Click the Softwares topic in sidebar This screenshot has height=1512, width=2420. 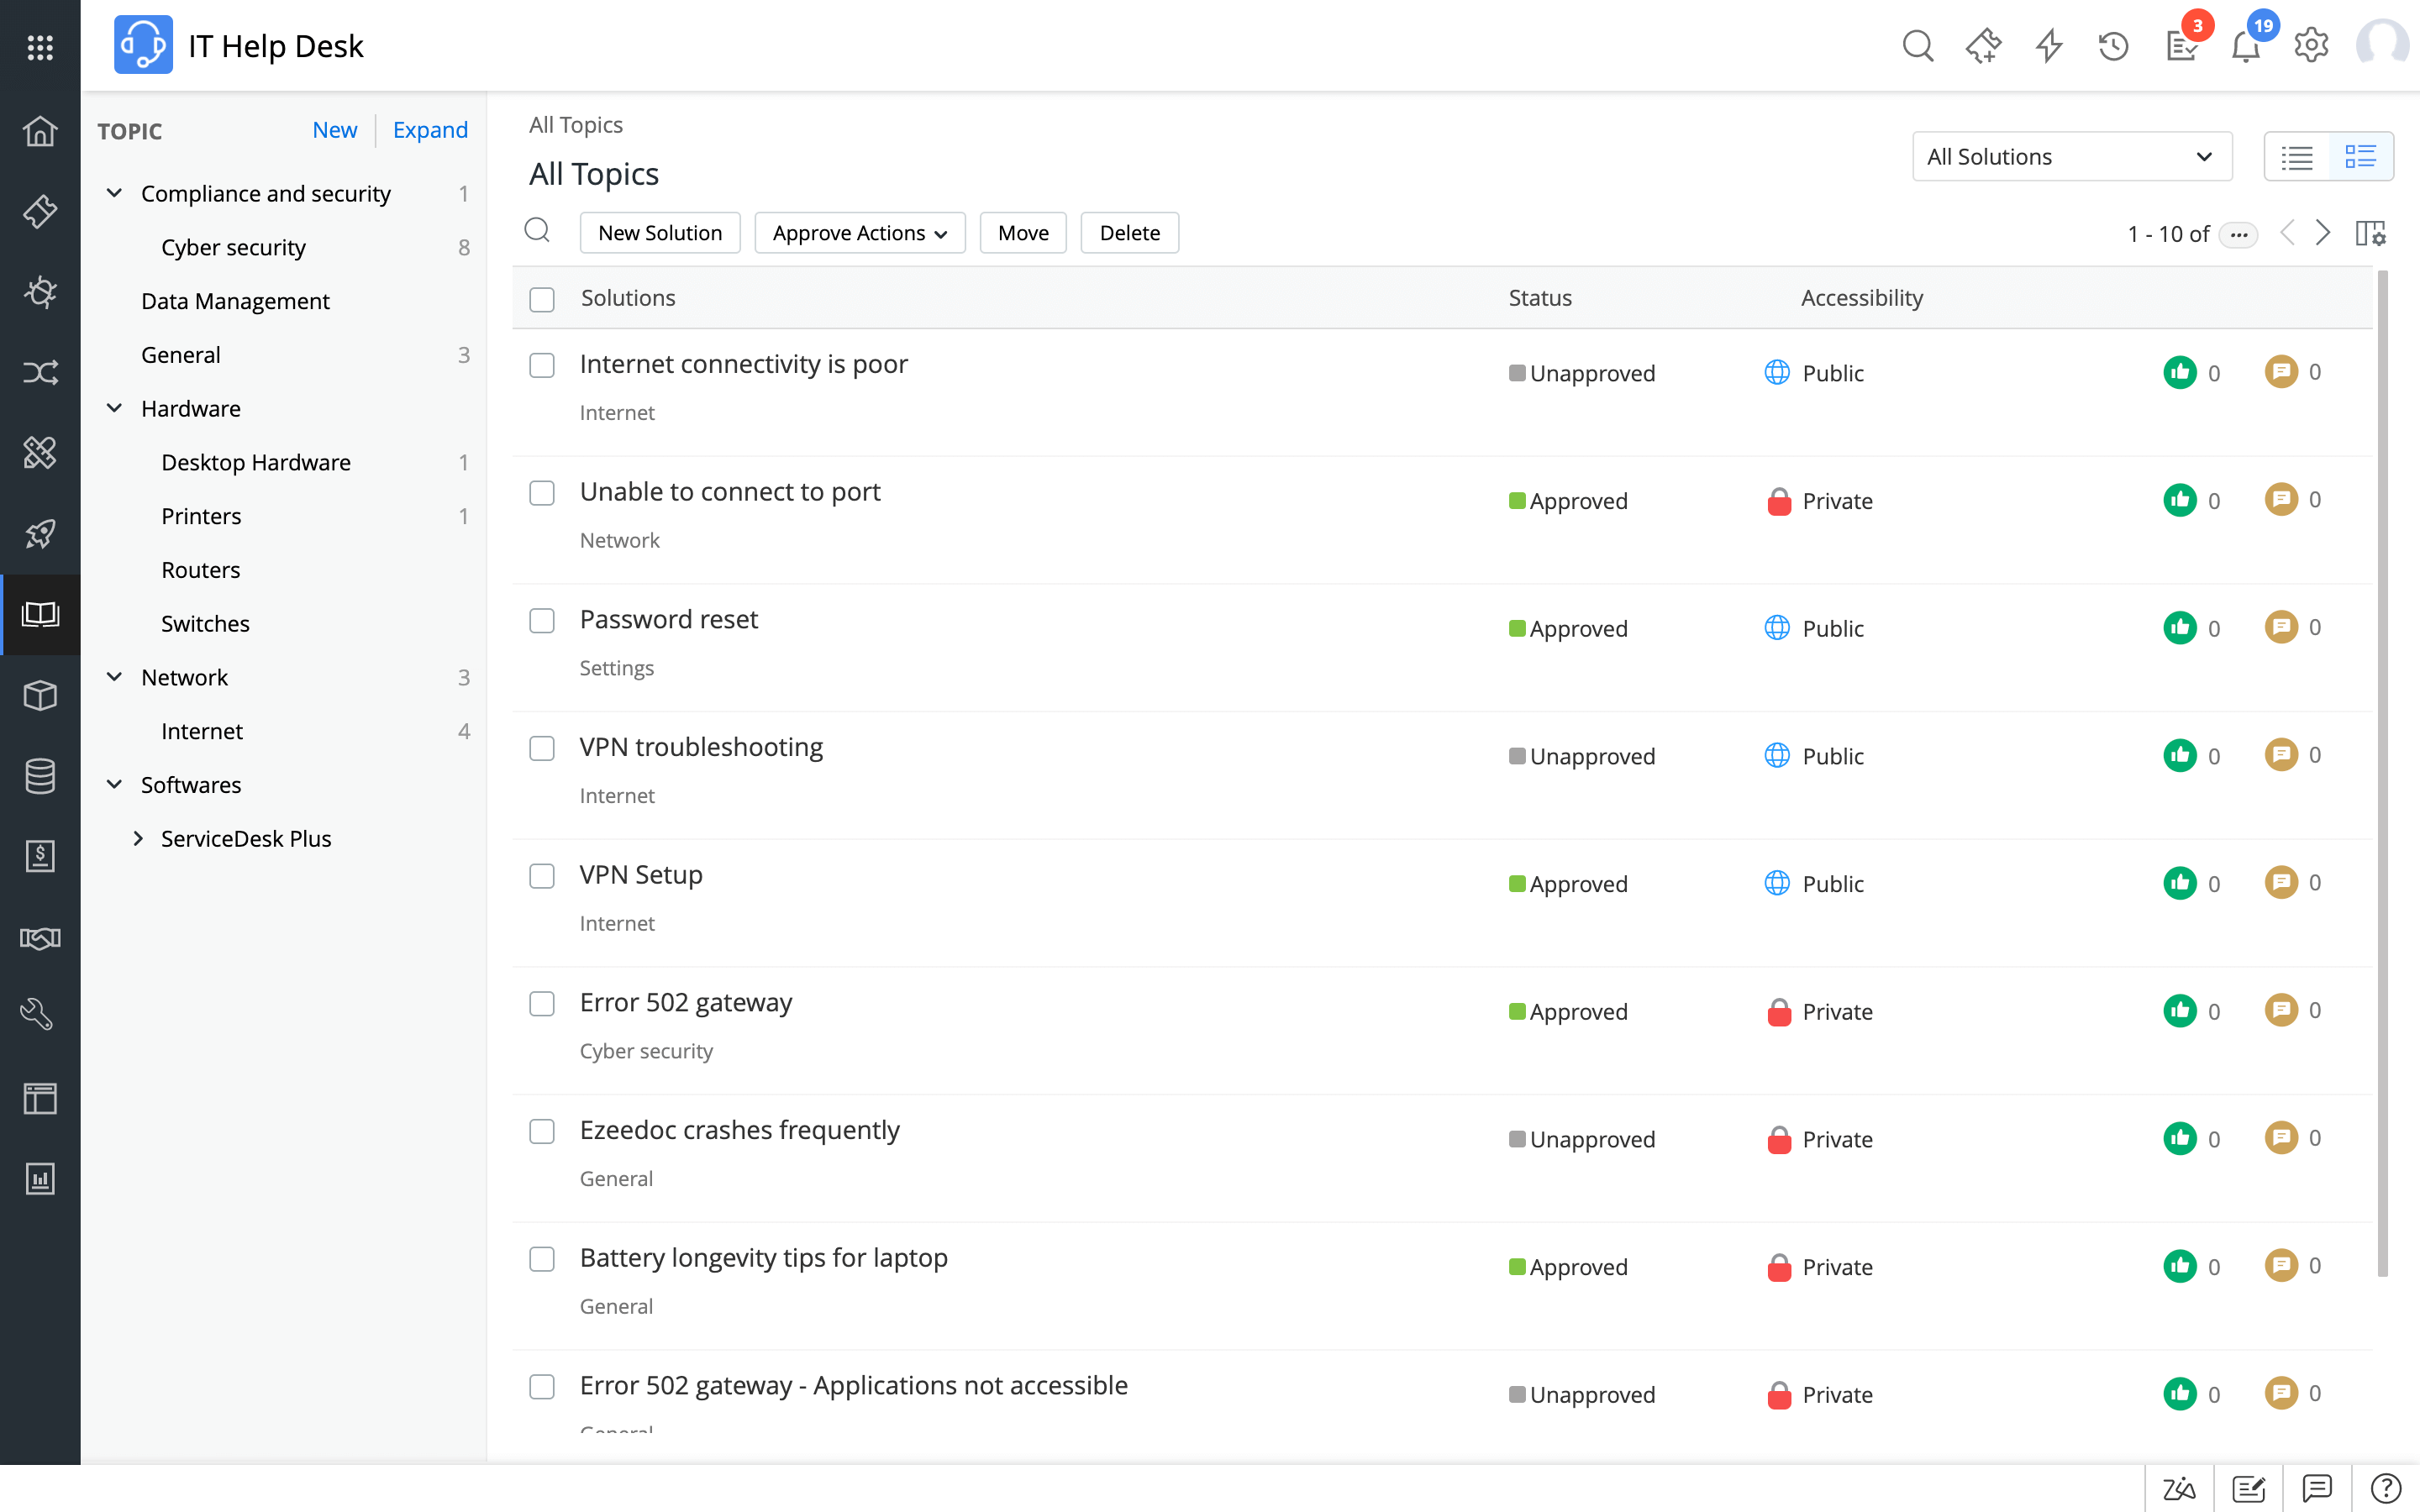(x=190, y=784)
